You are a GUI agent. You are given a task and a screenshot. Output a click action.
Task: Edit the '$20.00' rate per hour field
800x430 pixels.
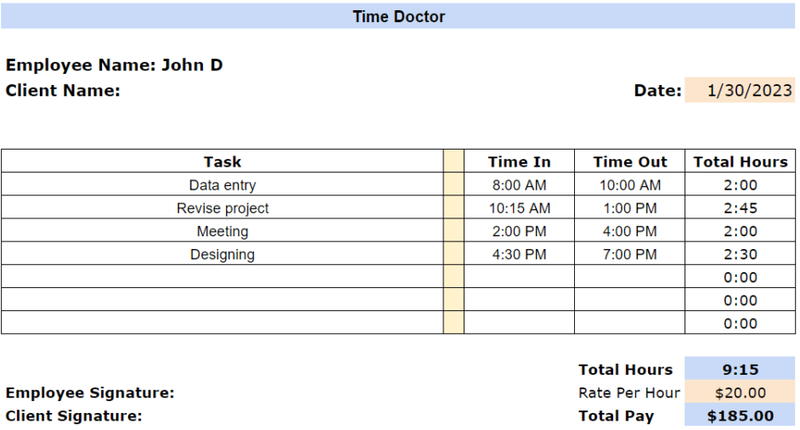[740, 392]
